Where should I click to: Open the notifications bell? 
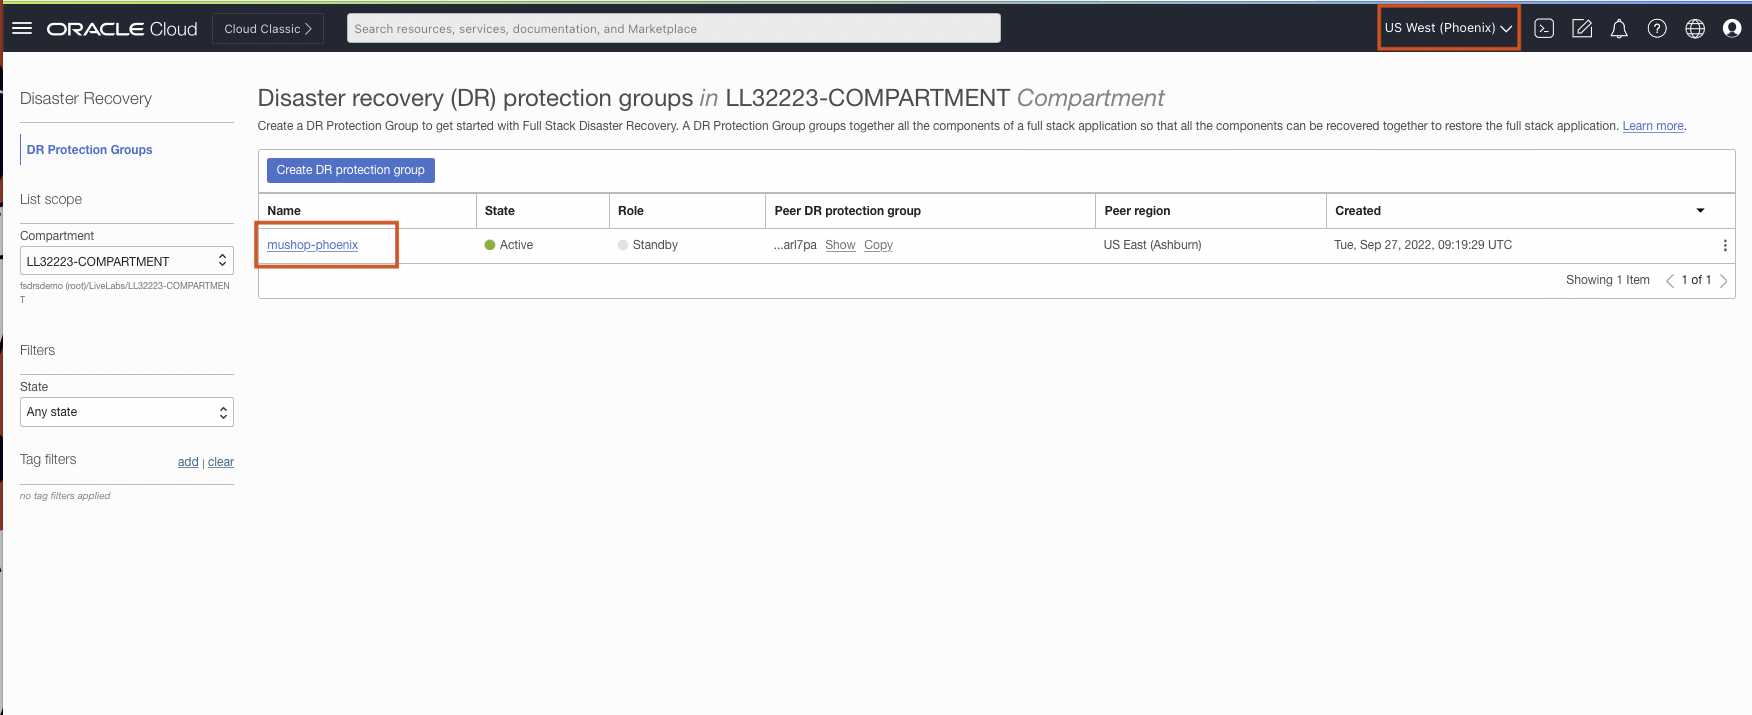point(1619,29)
